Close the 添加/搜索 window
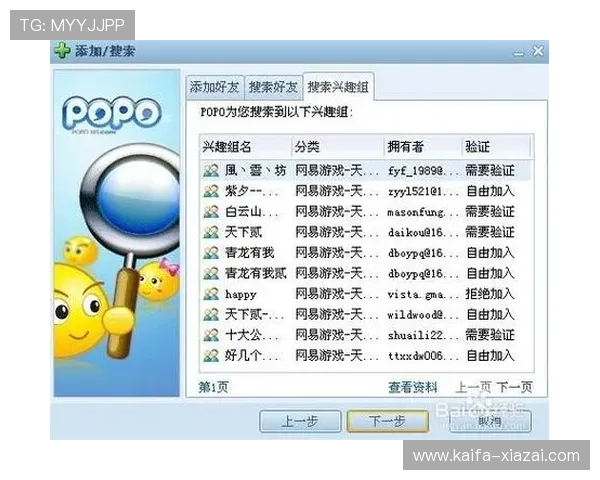This screenshot has width=600, height=480. pos(538,51)
